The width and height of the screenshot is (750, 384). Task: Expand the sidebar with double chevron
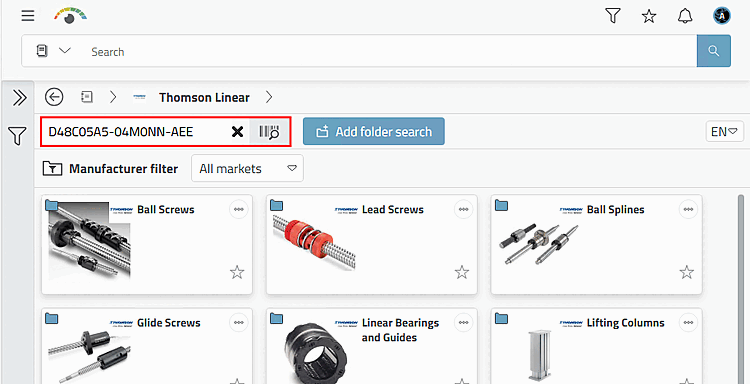pyautogui.click(x=19, y=98)
